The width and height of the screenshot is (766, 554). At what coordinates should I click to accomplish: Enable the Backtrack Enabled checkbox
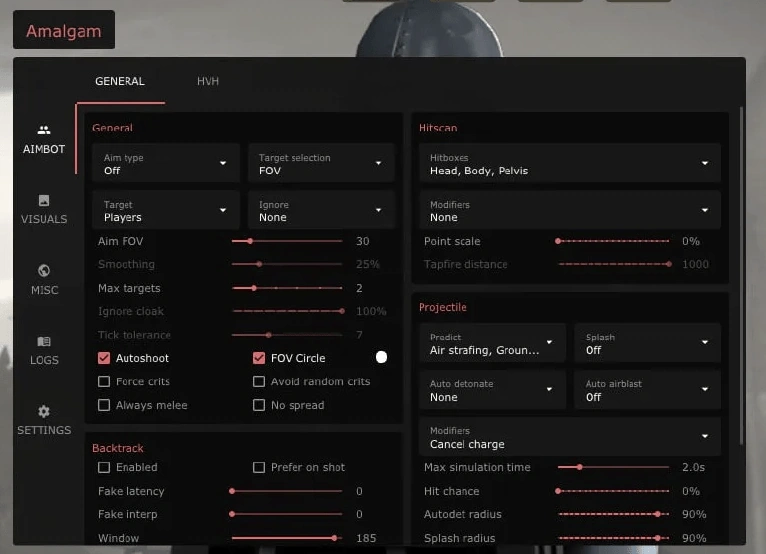point(104,468)
